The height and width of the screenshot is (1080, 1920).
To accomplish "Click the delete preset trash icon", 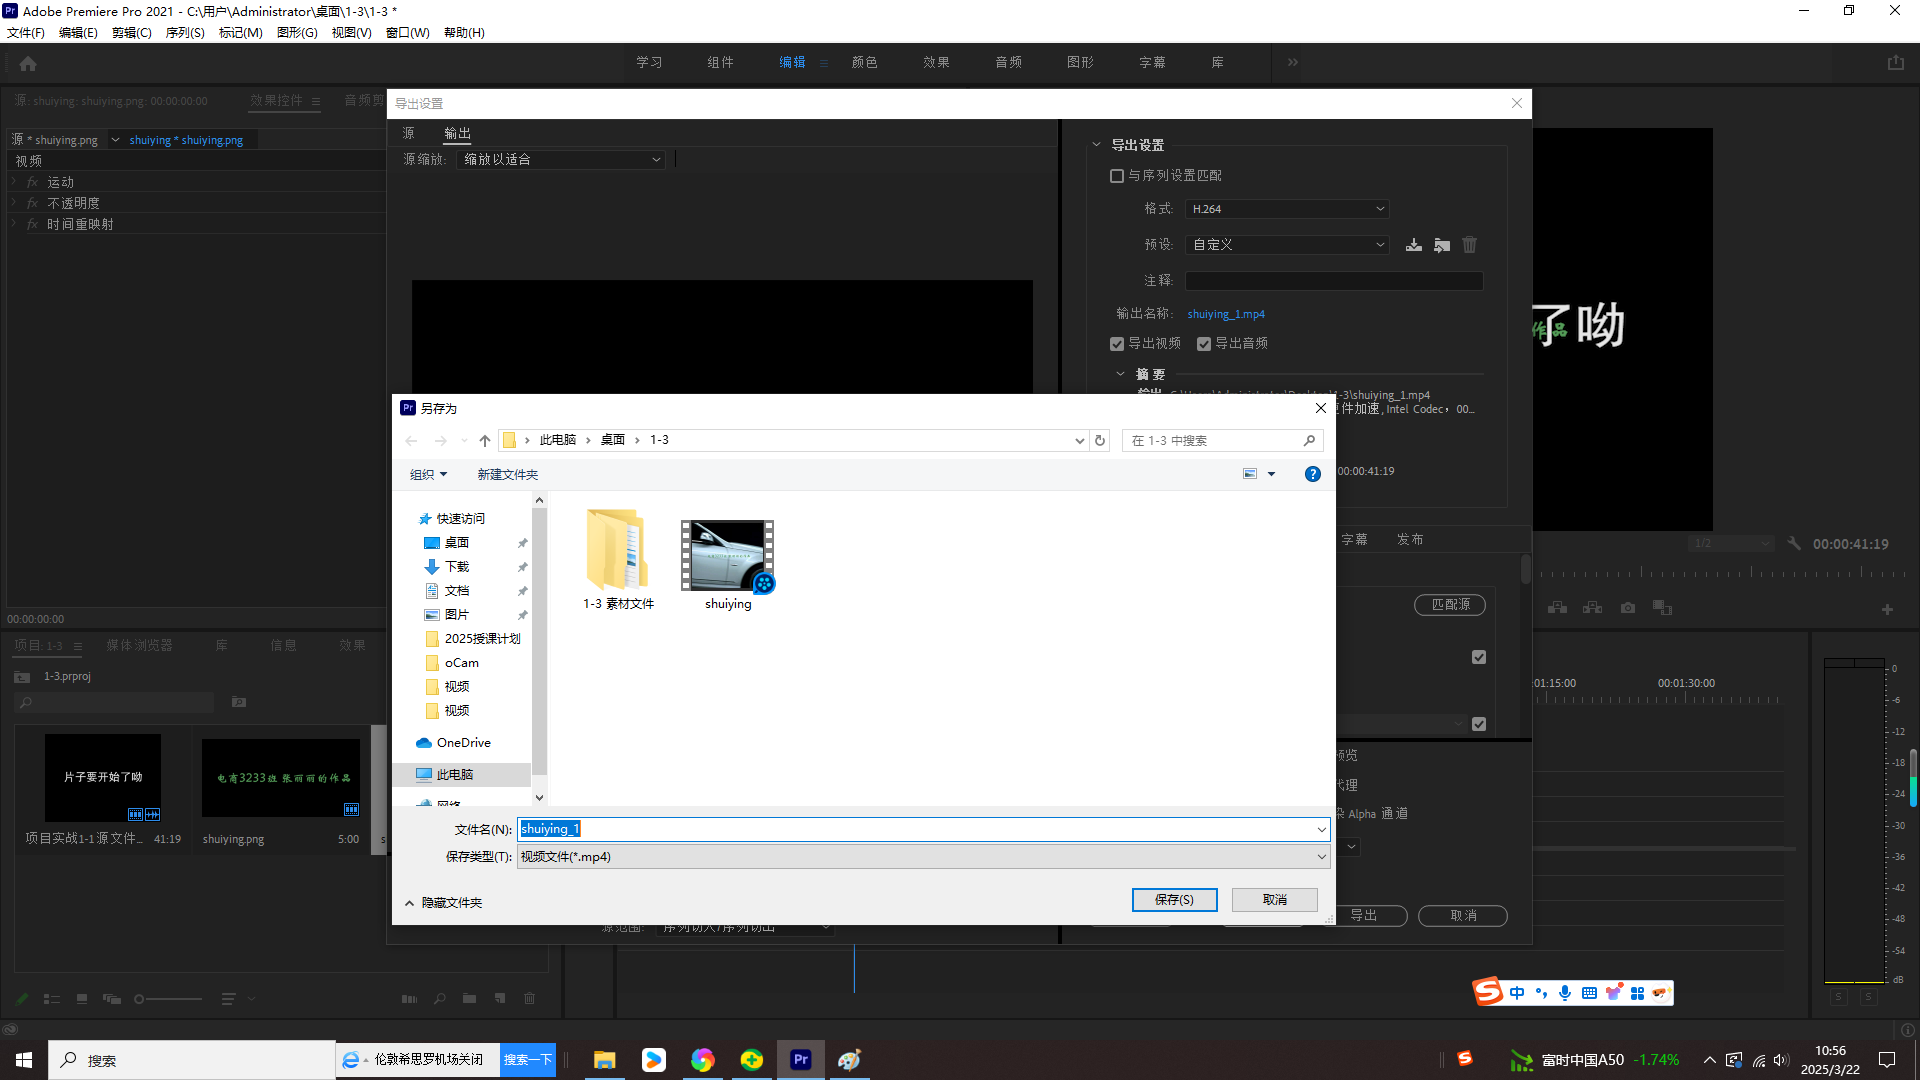I will click(x=1469, y=245).
